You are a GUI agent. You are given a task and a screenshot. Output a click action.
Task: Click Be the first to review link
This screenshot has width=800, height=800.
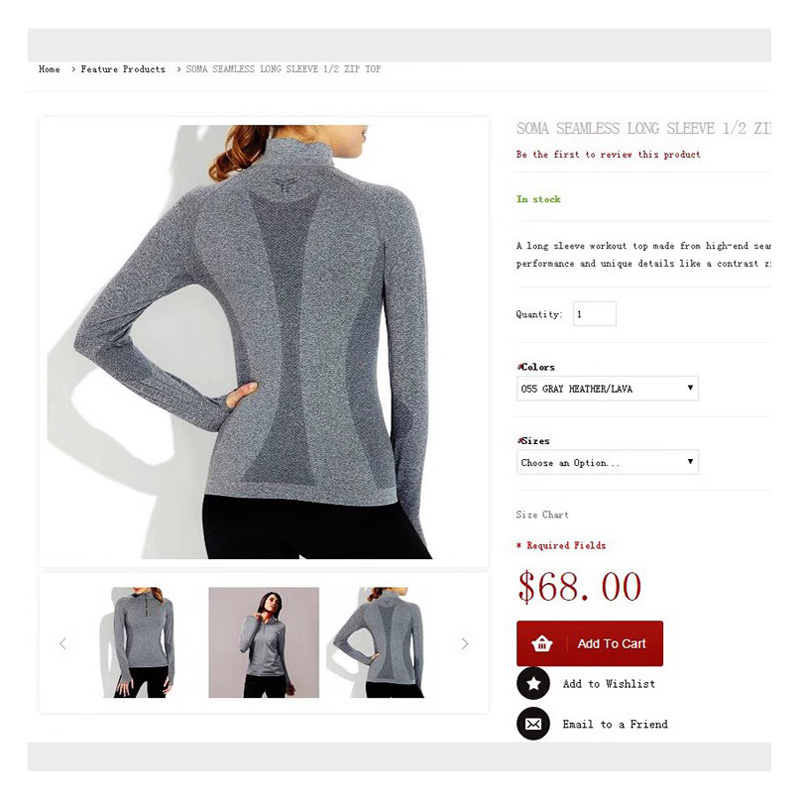click(x=608, y=154)
